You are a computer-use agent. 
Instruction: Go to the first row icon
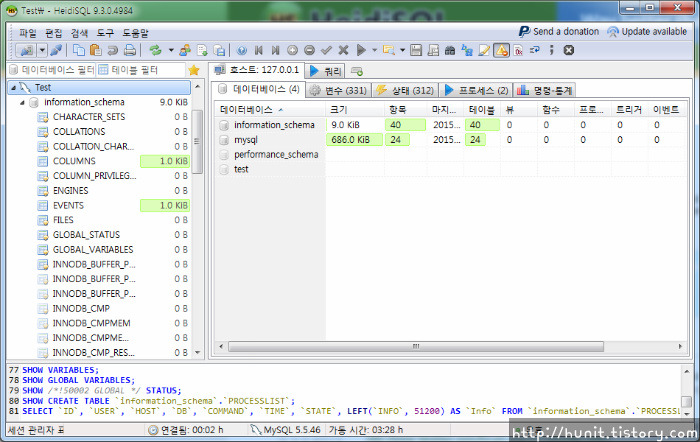pyautogui.click(x=258, y=50)
